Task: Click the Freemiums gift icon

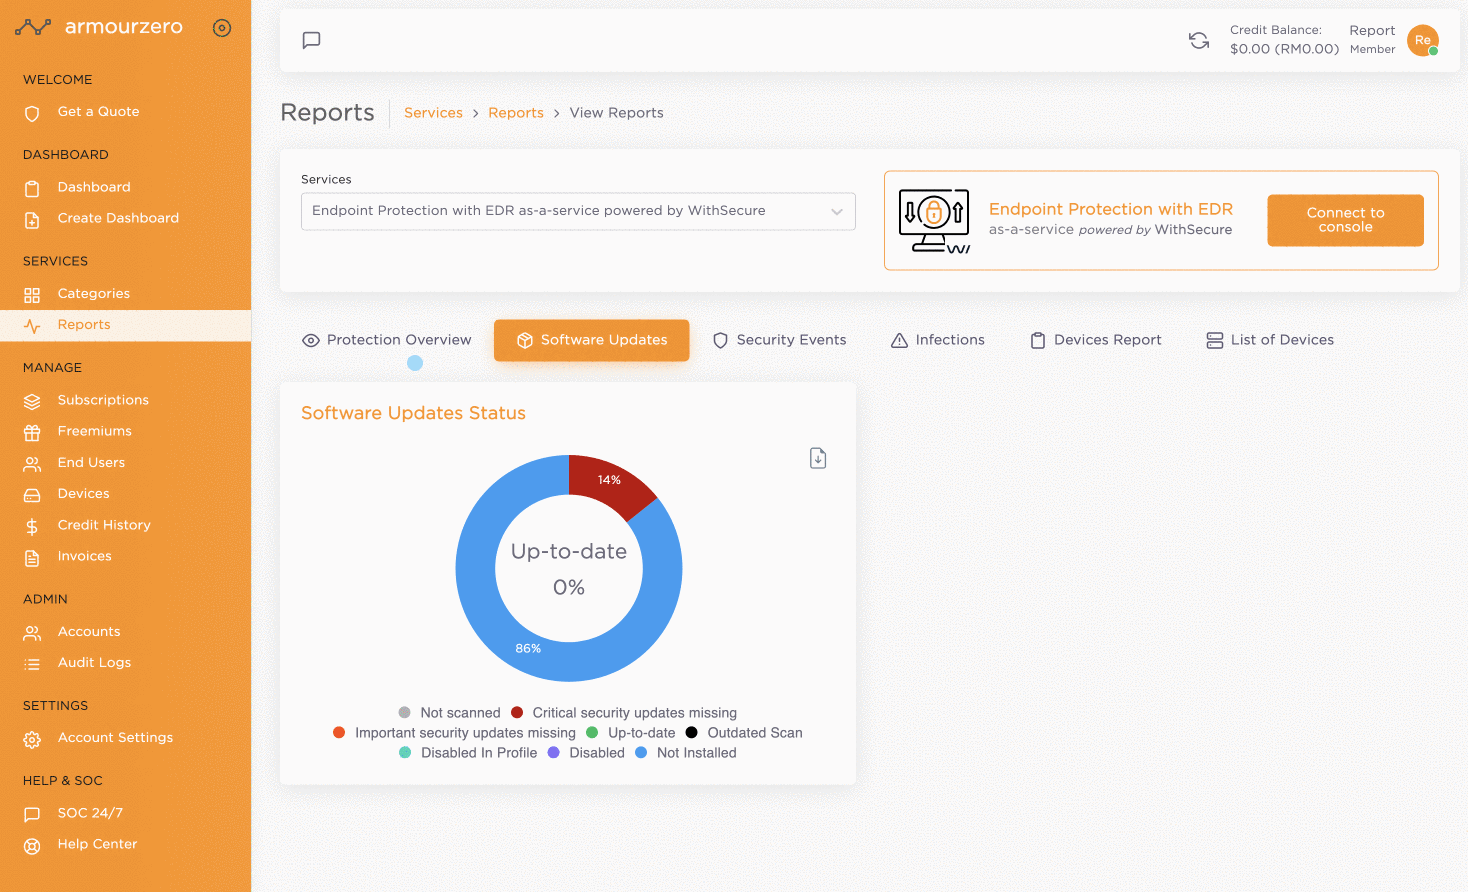Action: (32, 432)
